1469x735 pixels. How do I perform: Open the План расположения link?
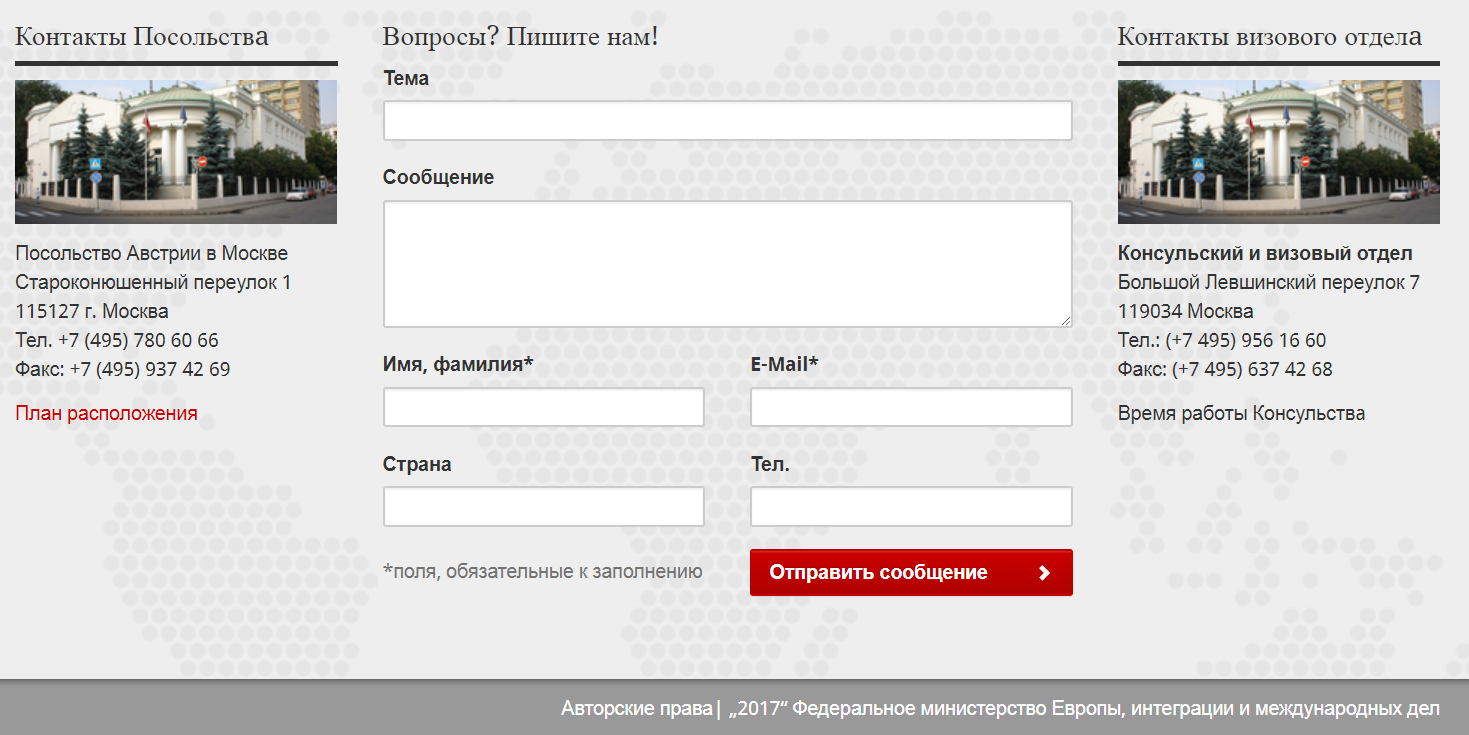tap(106, 413)
